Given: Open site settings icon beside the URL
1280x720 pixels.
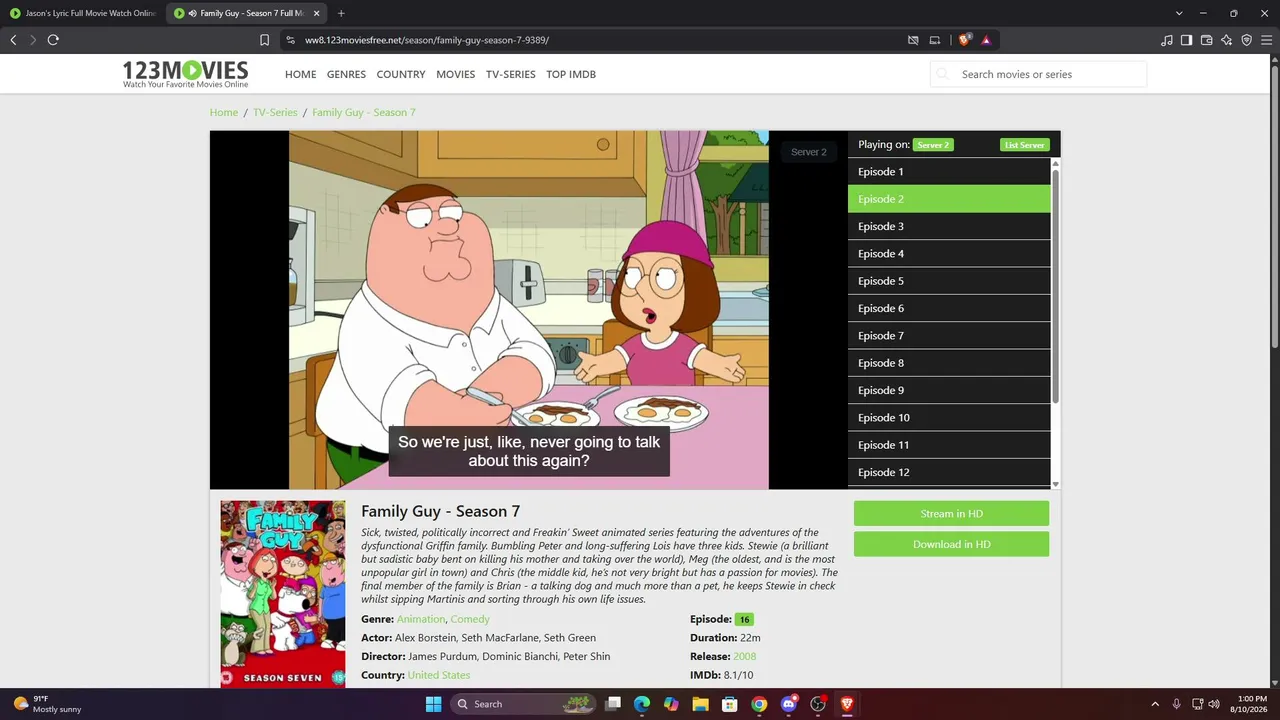Looking at the screenshot, I should 290,40.
